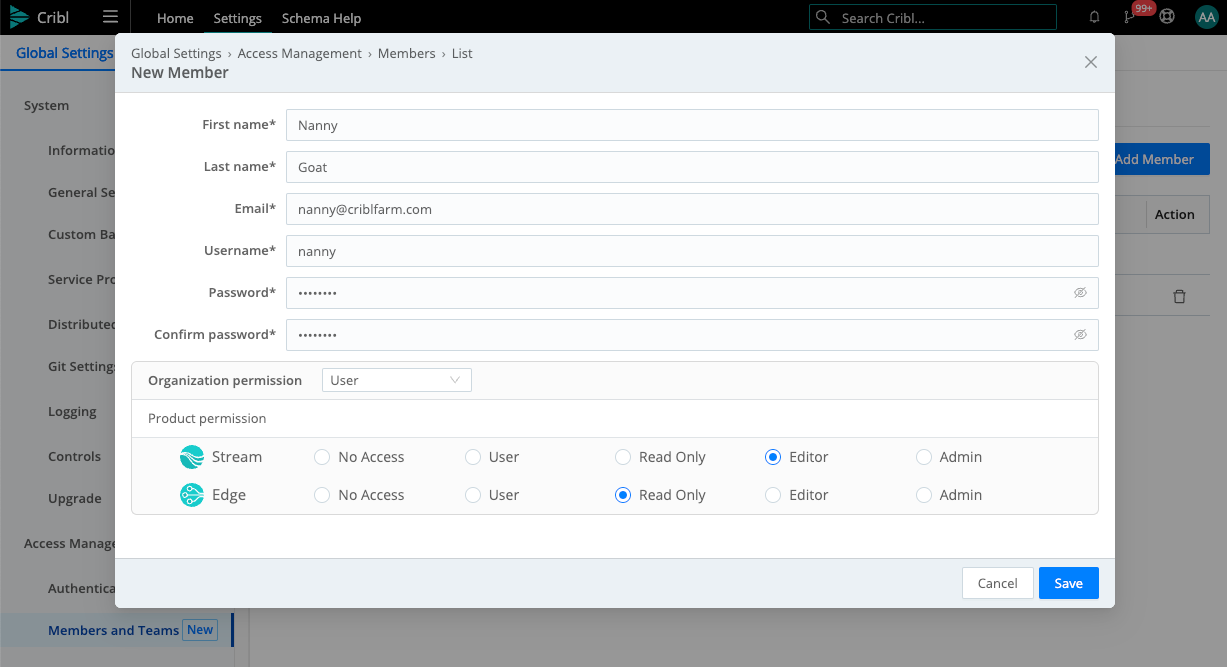Open the hamburger navigation menu

tap(110, 17)
